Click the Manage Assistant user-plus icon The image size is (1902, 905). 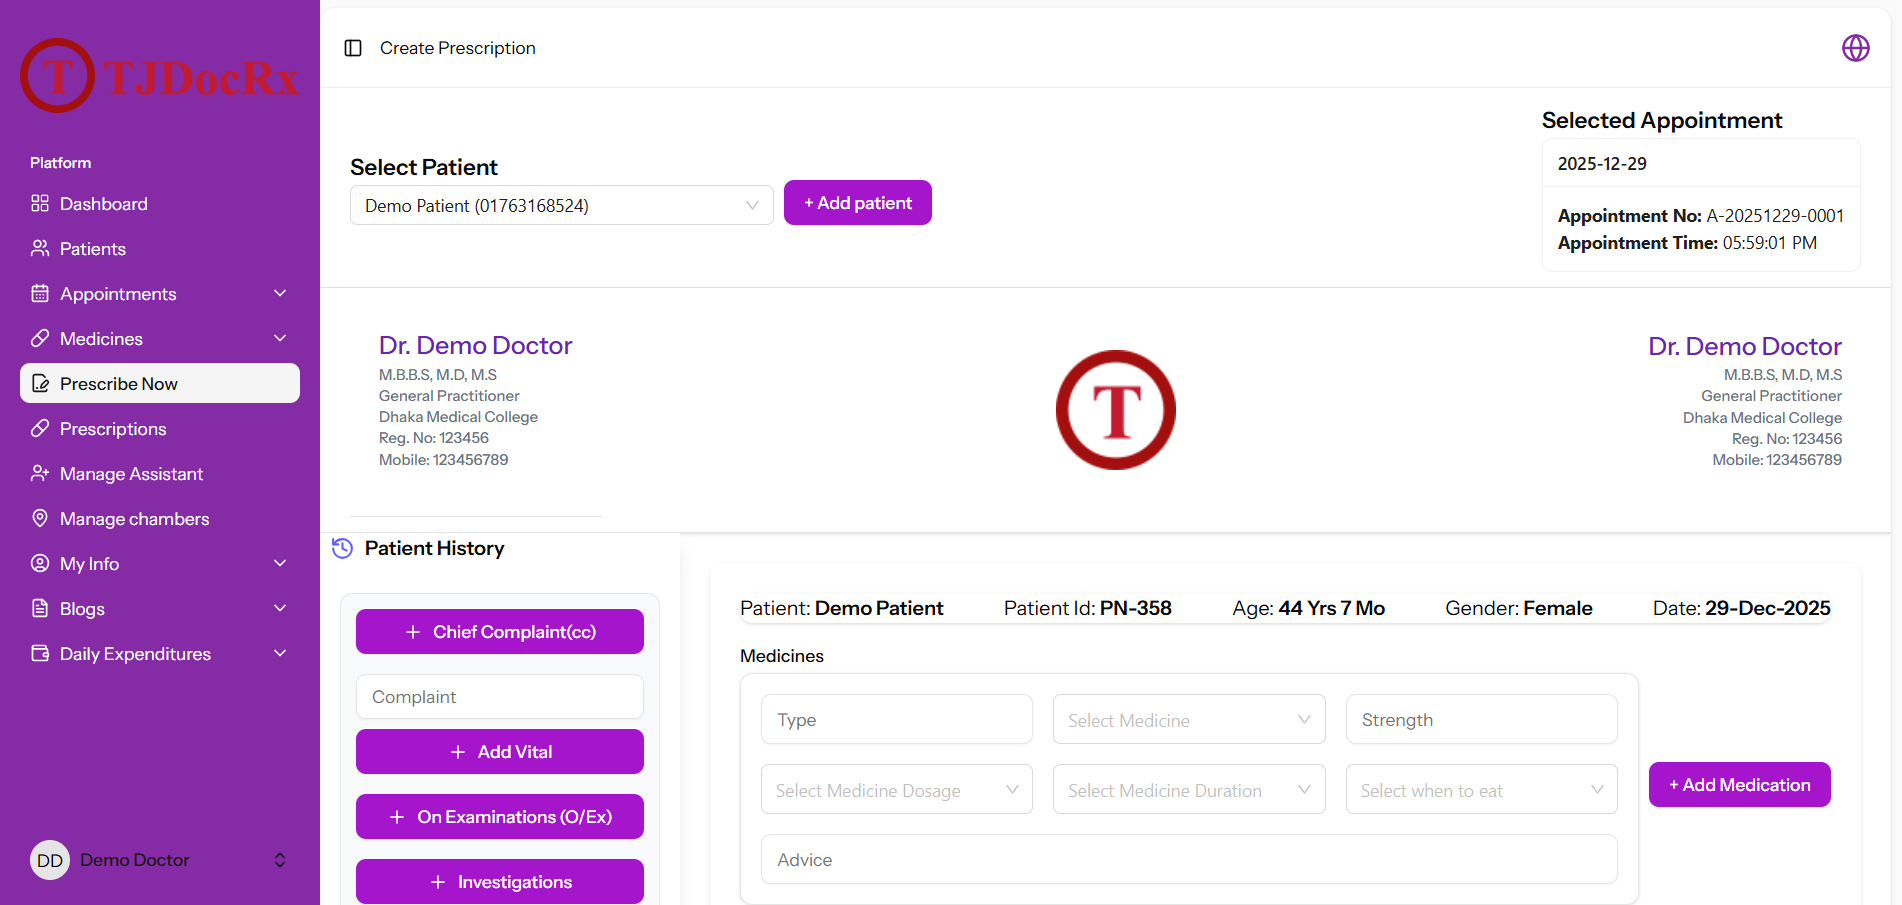click(x=40, y=473)
